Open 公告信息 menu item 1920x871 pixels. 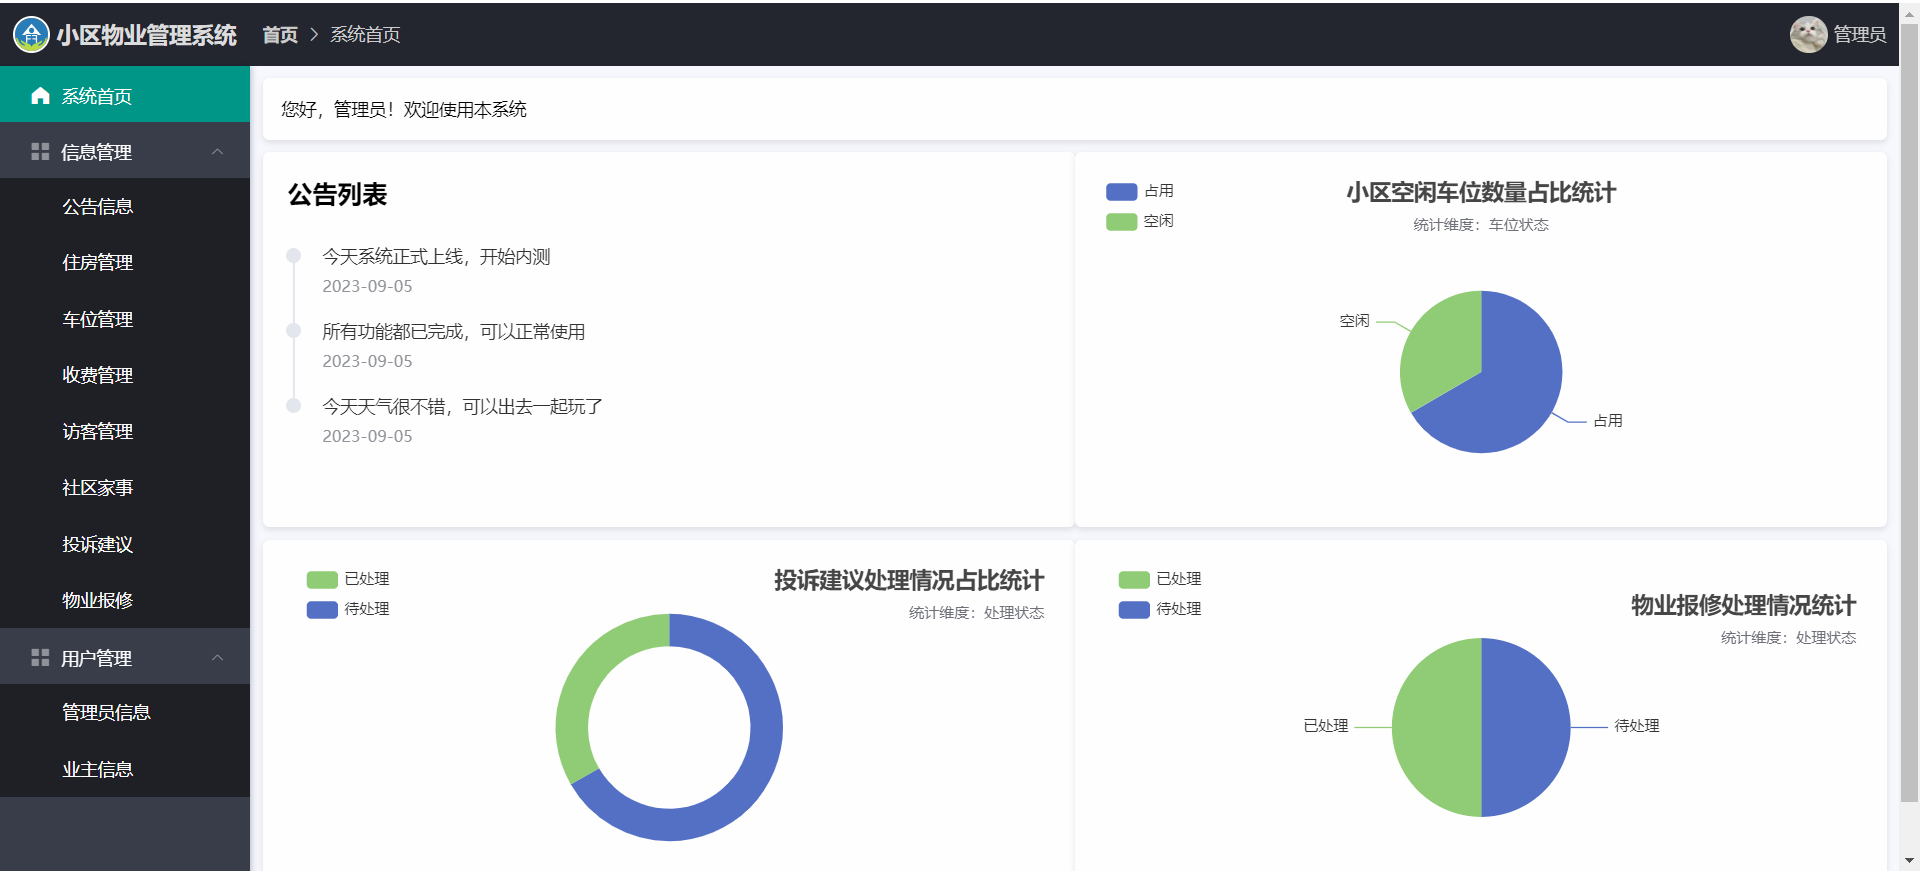(x=125, y=207)
